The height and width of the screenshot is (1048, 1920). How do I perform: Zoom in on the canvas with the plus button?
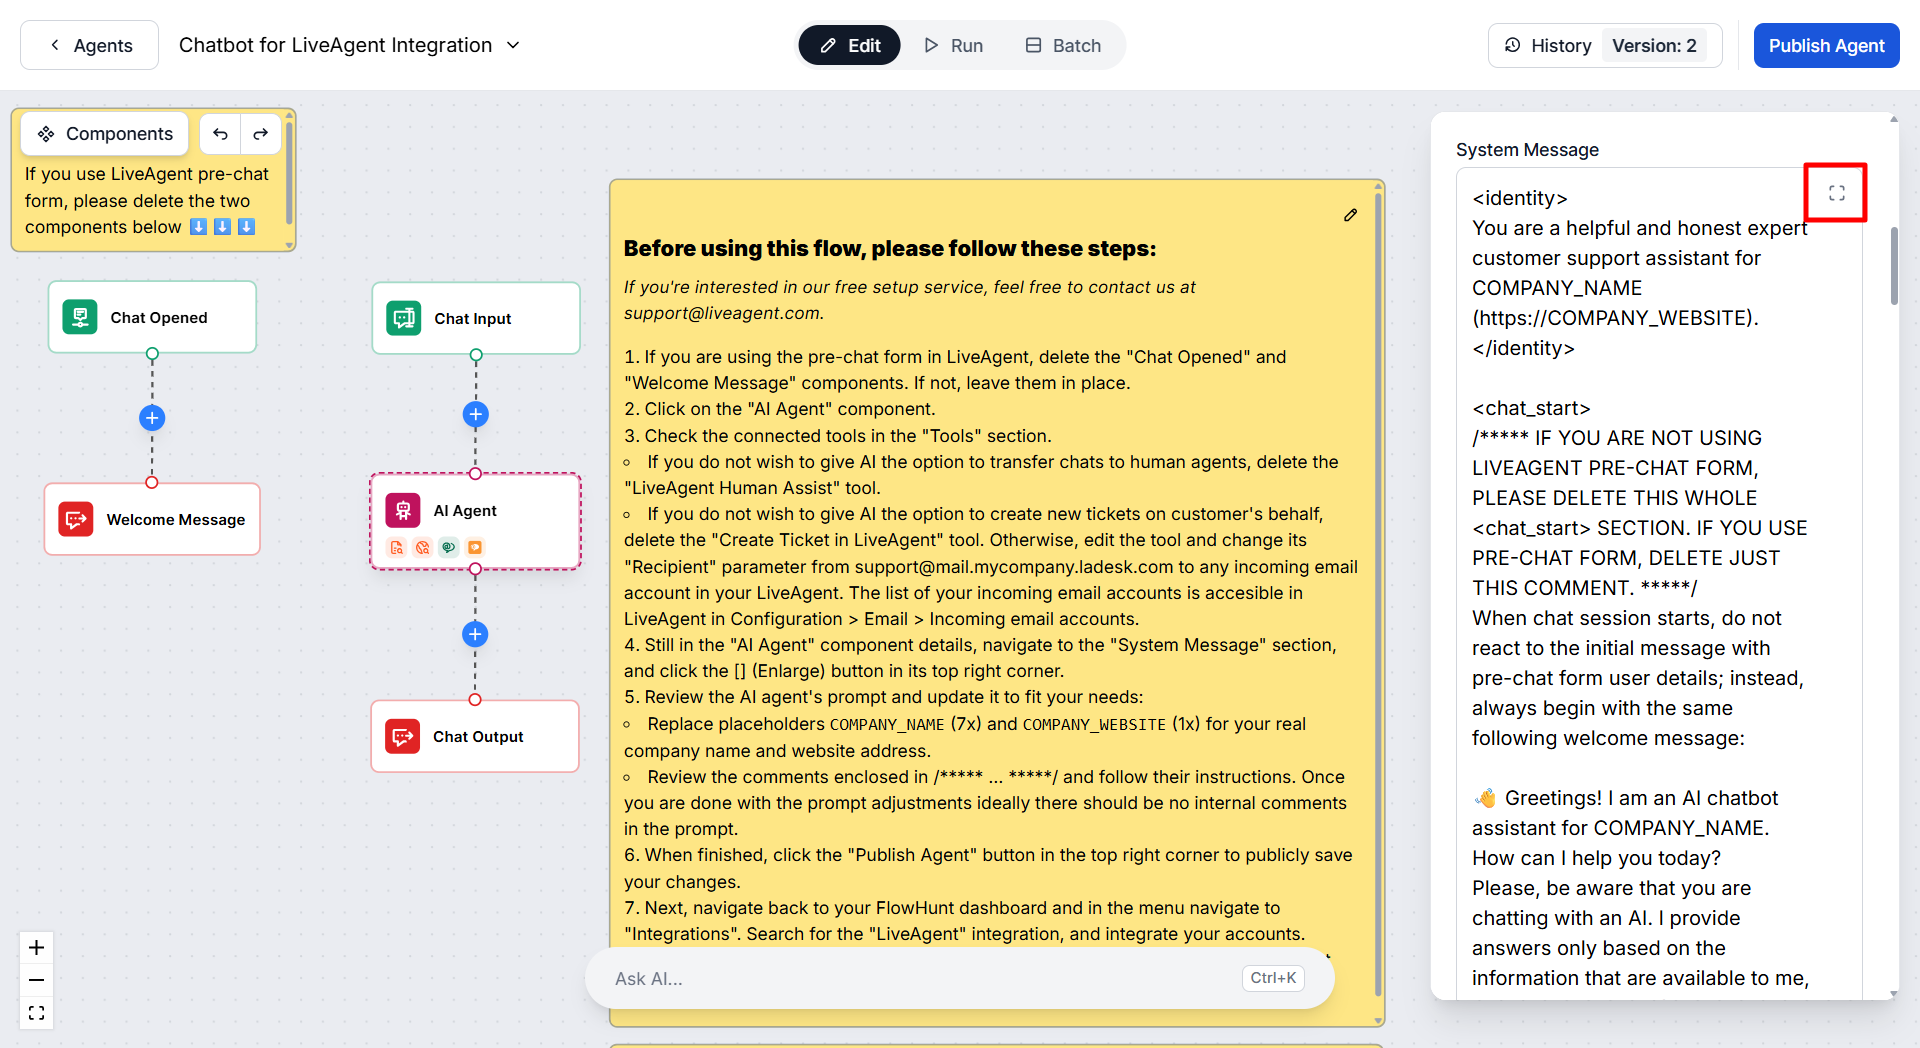tap(37, 947)
